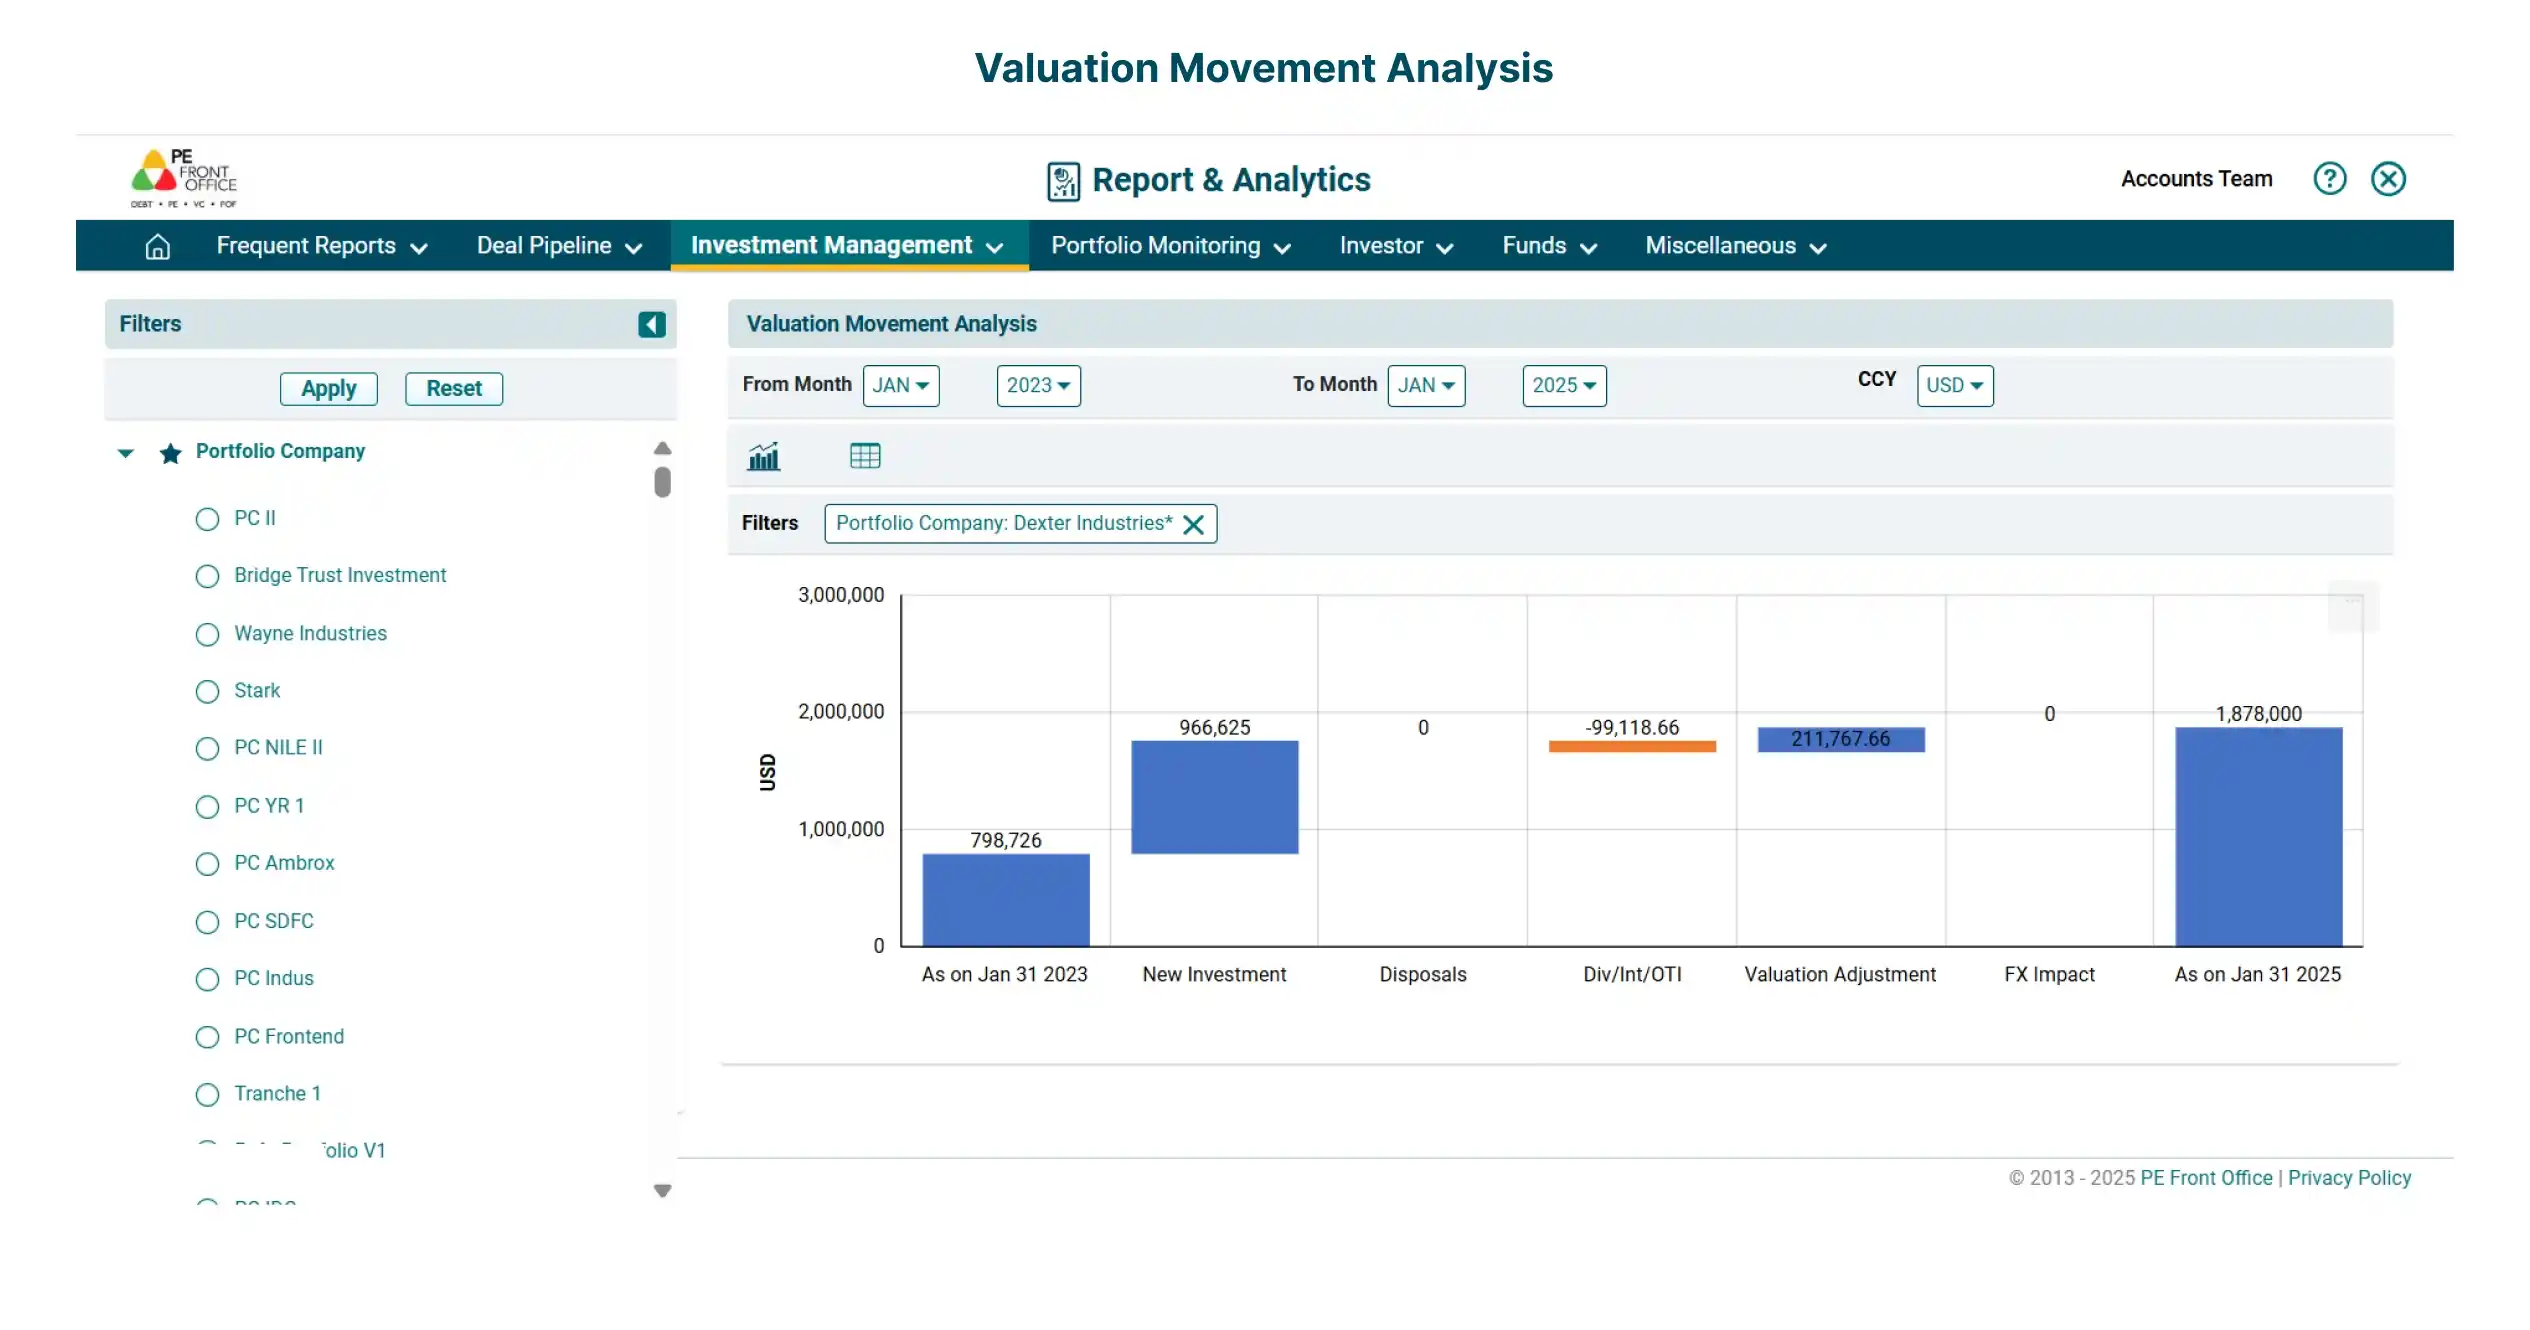Click the Portfolio Company star icon
The image size is (2530, 1330).
click(x=171, y=453)
